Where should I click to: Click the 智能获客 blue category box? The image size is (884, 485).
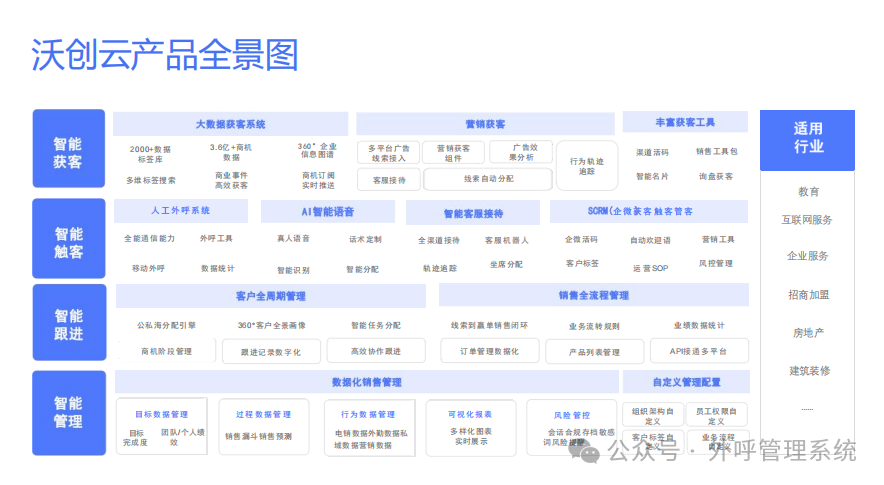[x=69, y=148]
